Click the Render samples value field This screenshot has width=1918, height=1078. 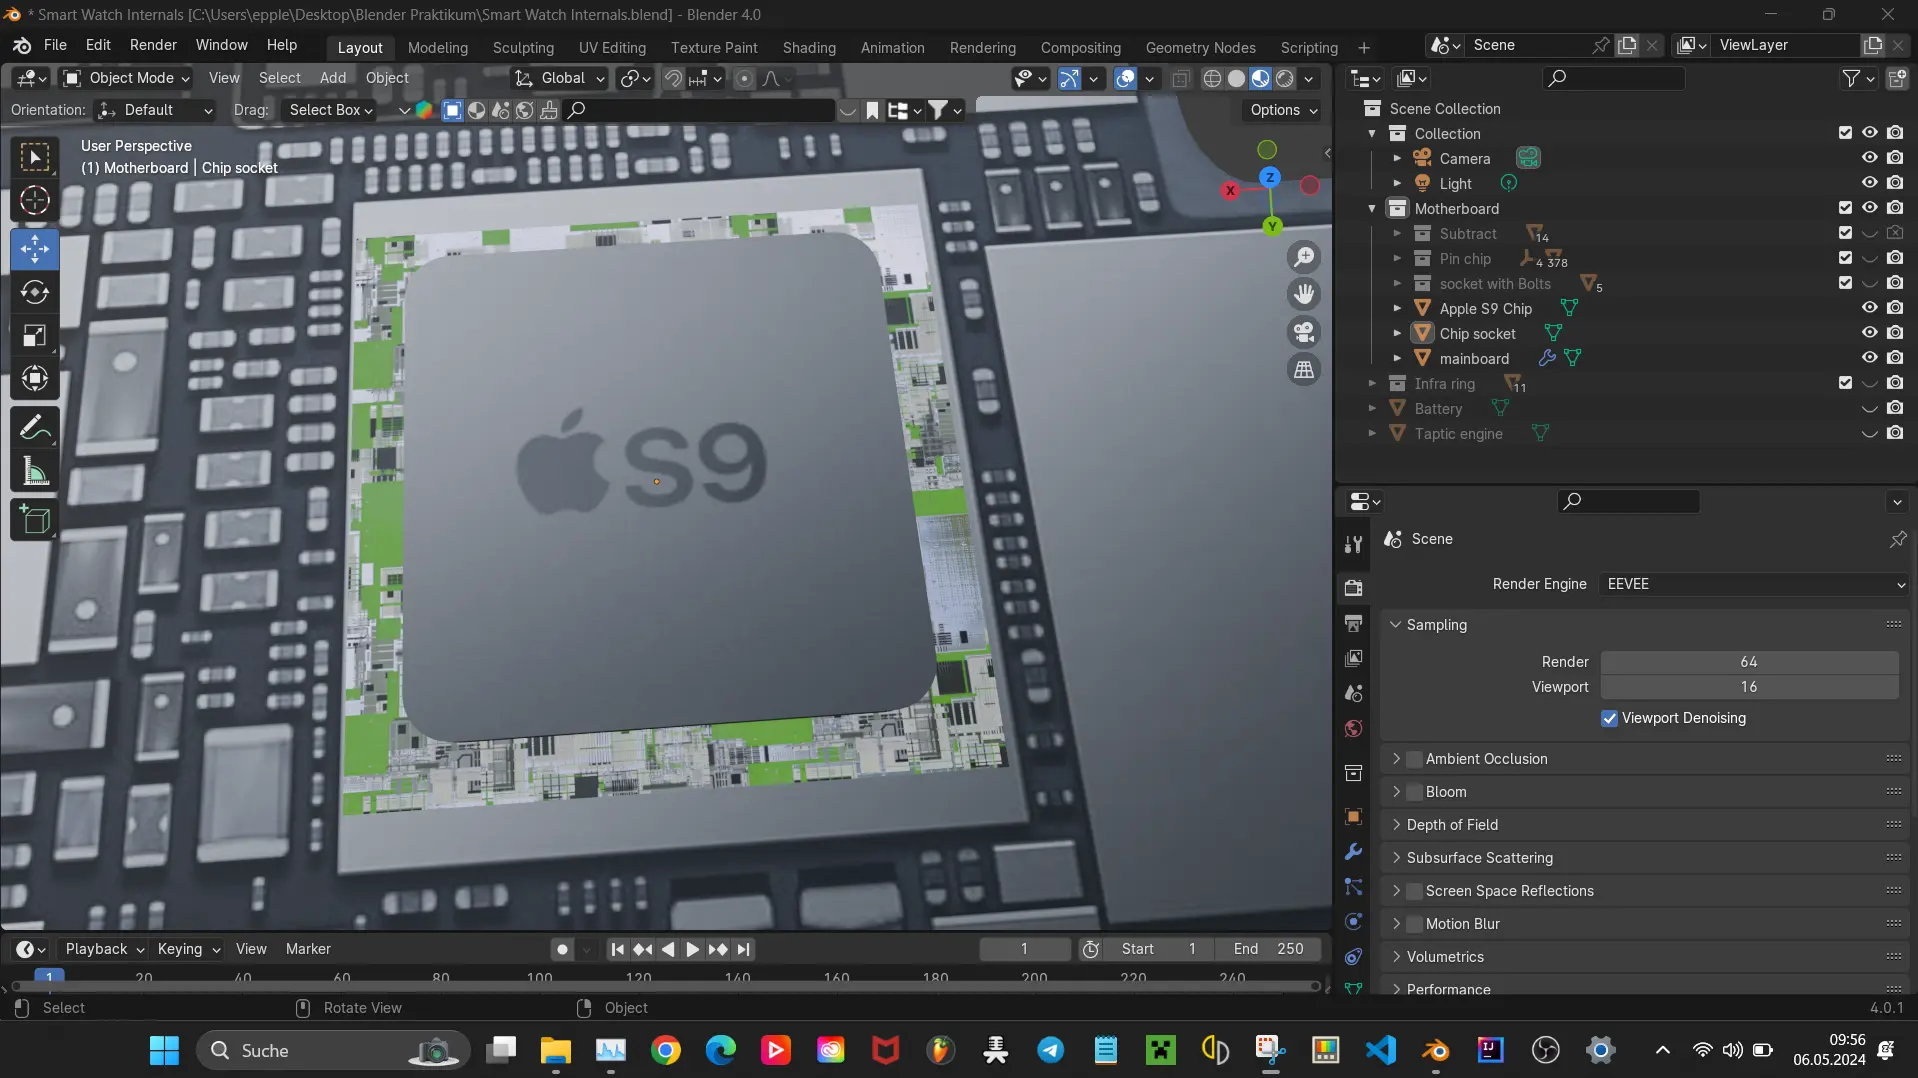1749,662
